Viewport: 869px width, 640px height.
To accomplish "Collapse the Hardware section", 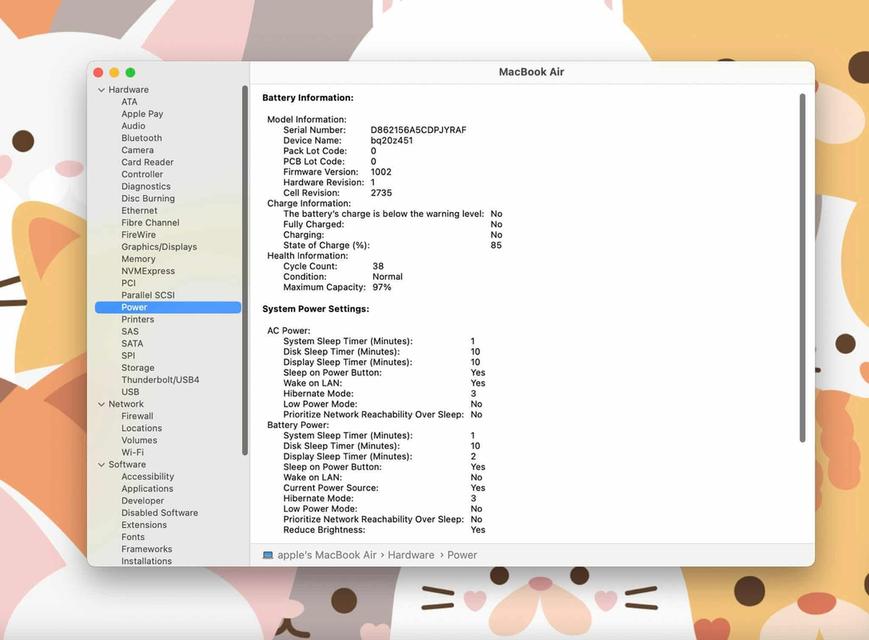I will [x=101, y=90].
